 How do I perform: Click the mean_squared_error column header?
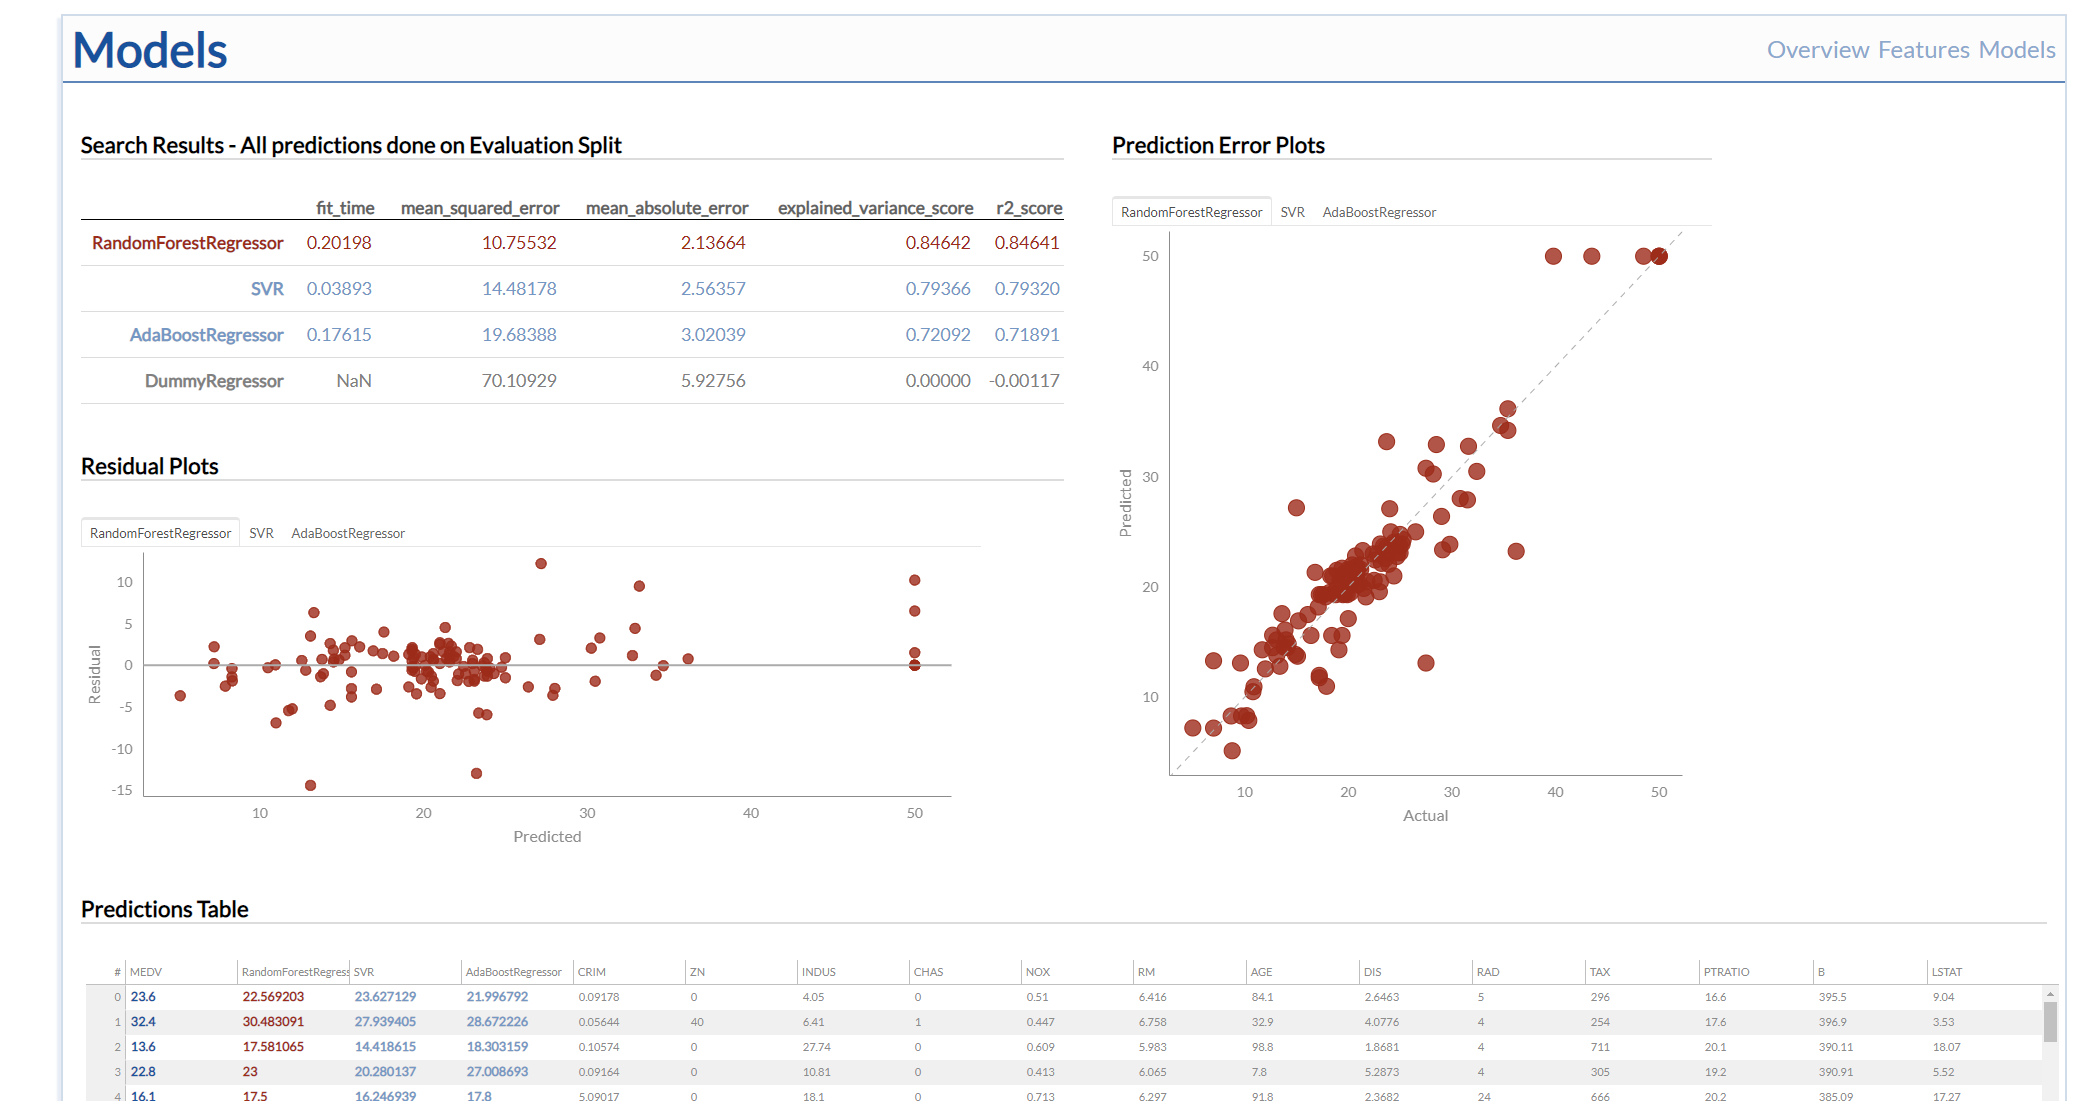(x=480, y=208)
